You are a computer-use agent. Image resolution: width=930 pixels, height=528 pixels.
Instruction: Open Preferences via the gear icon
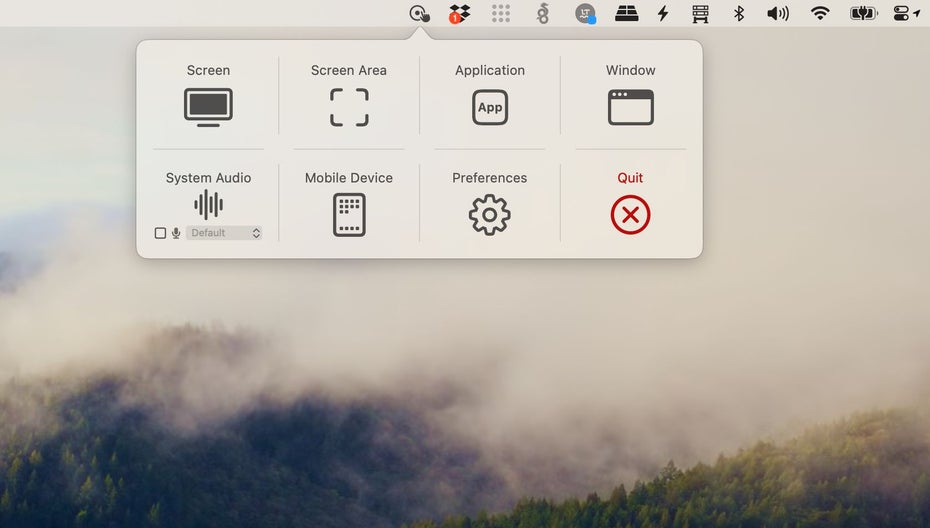490,214
